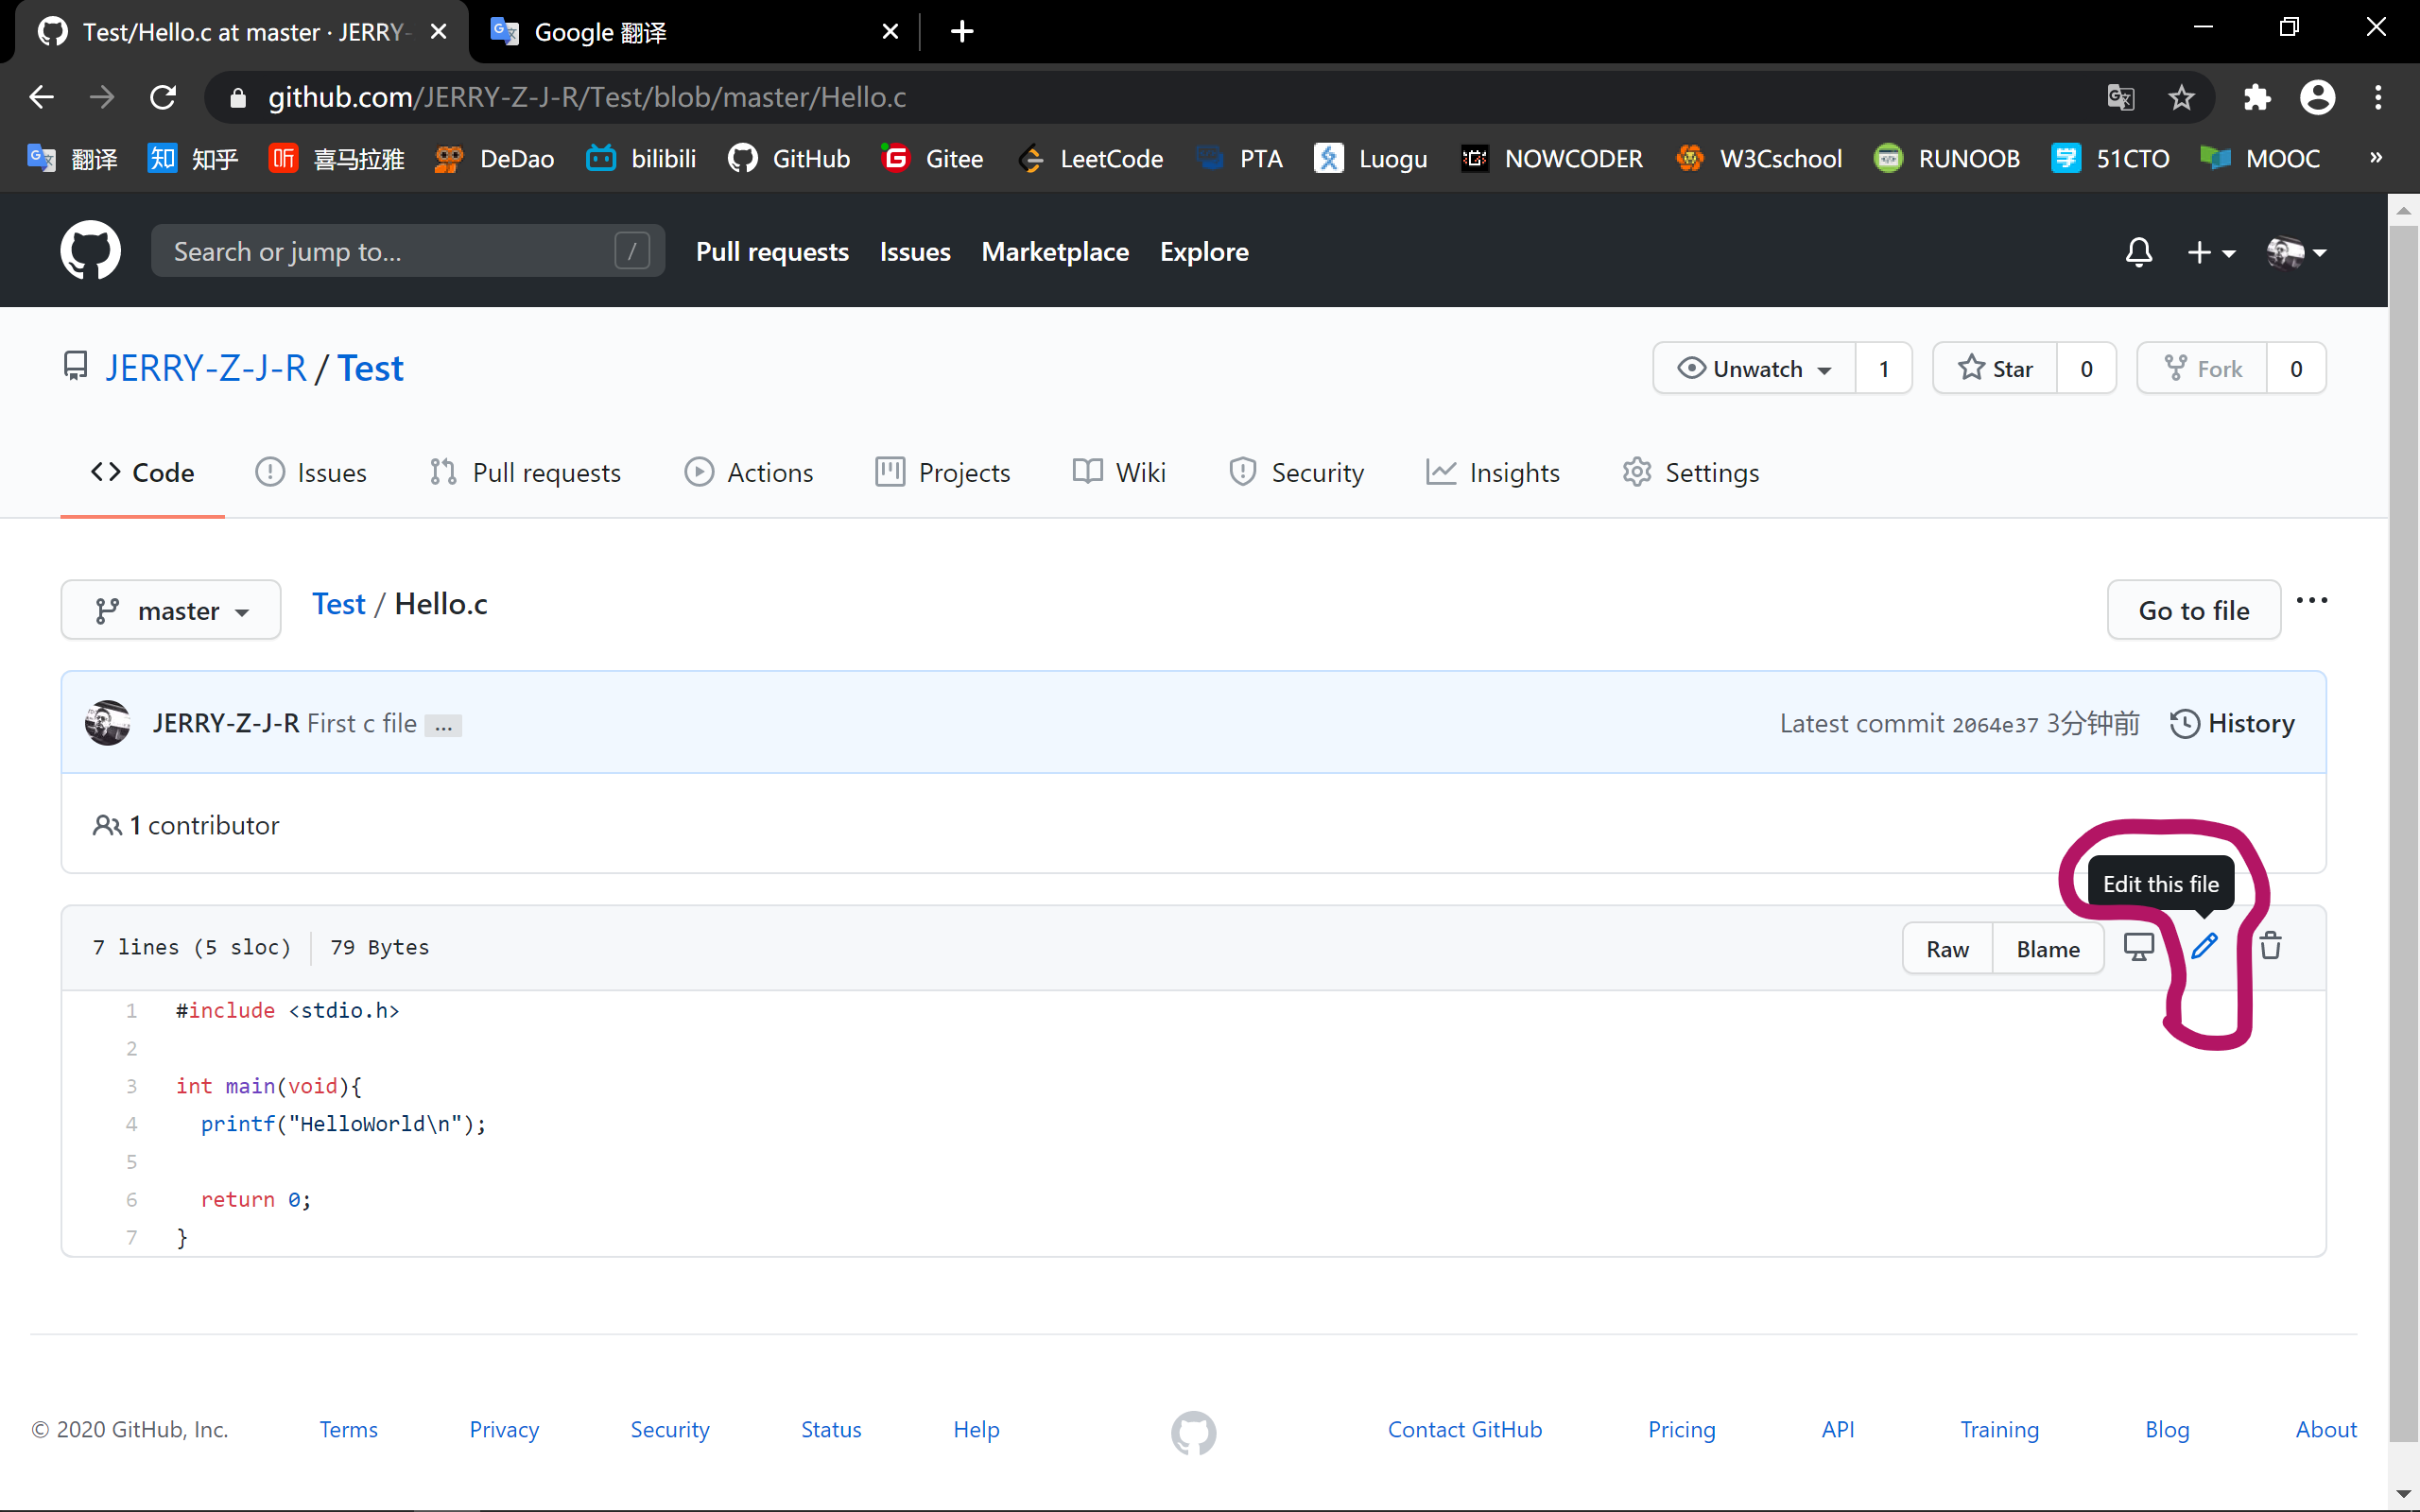This screenshot has width=2420, height=1512.
Task: Open file in GitHub Desktop icon
Action: click(x=2138, y=946)
